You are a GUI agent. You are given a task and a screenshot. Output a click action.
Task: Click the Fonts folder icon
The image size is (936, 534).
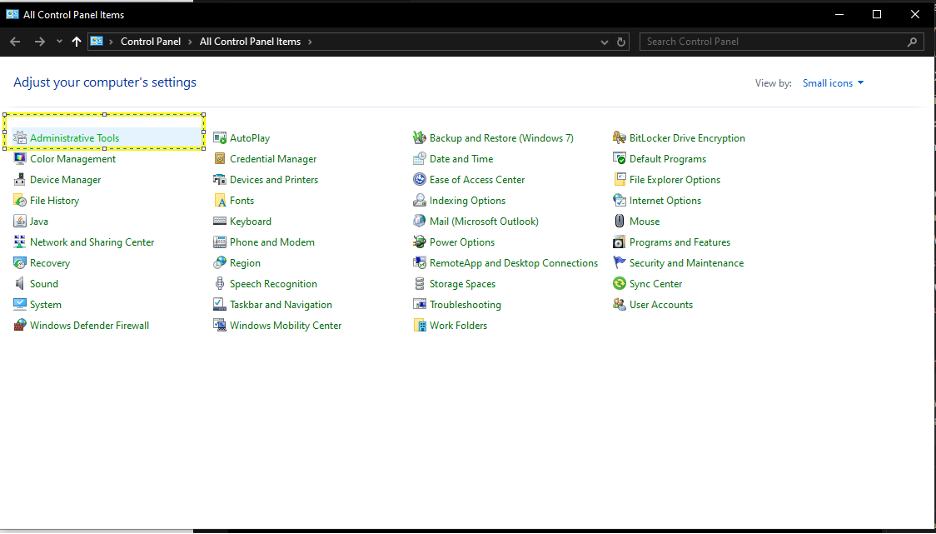coord(220,200)
